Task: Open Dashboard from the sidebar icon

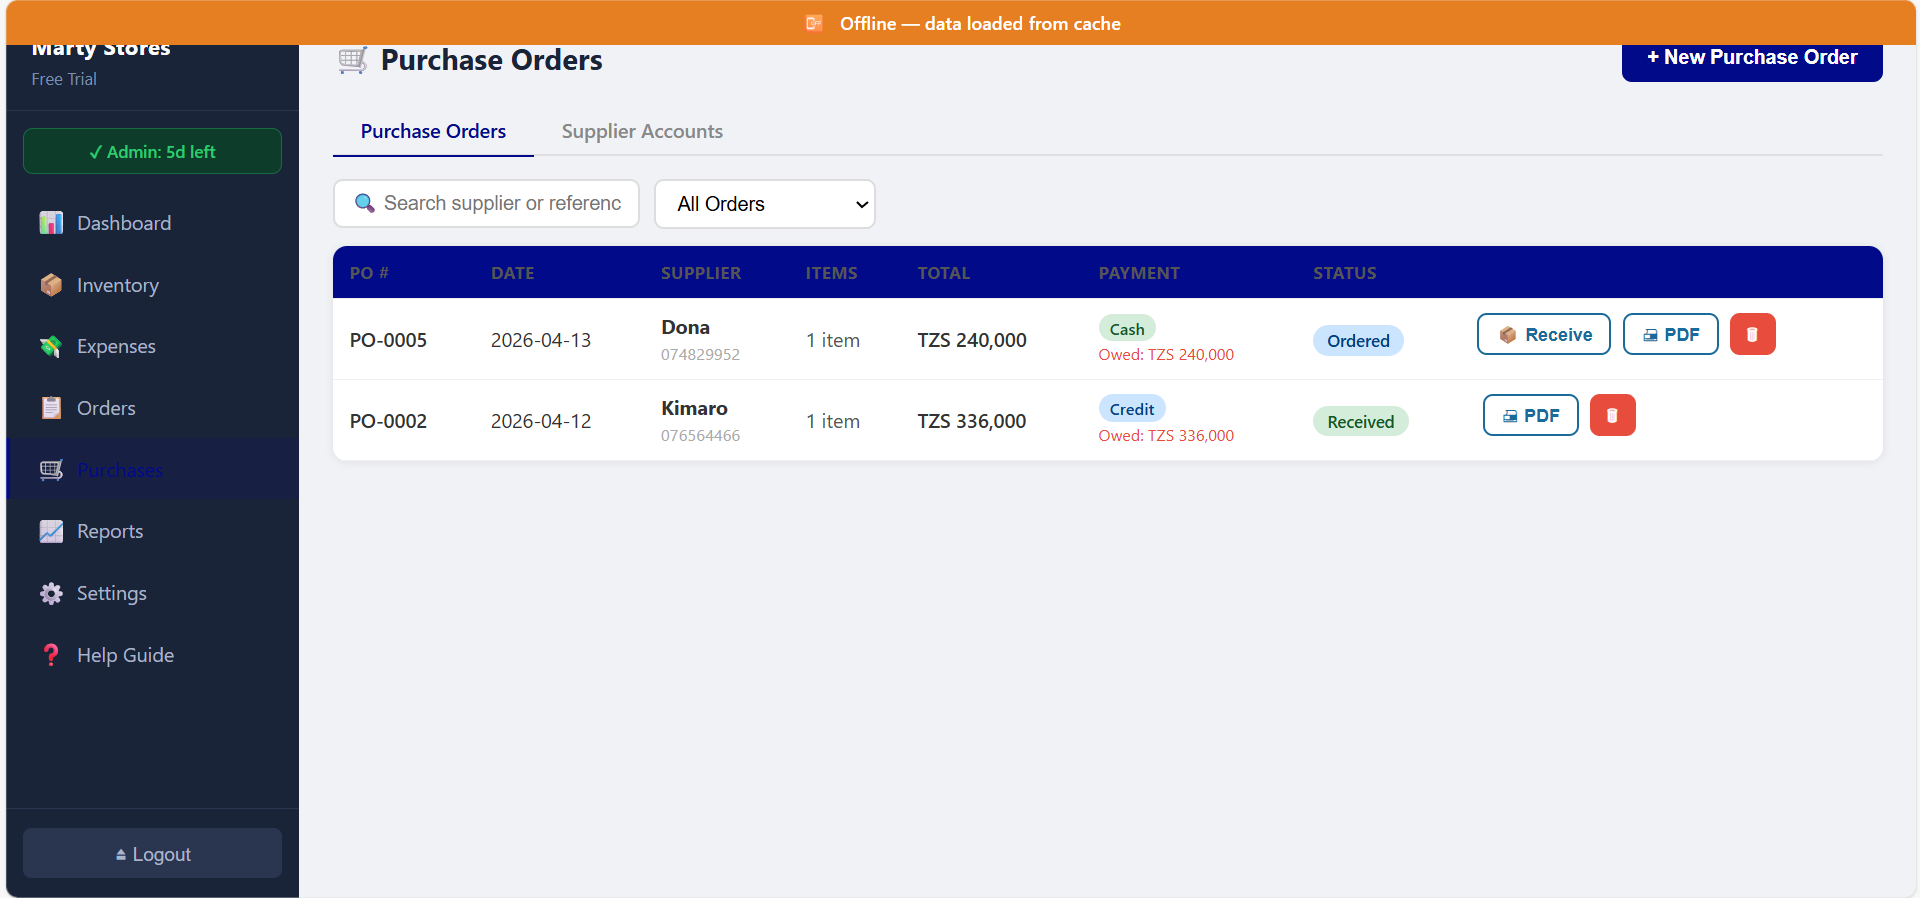Action: (x=51, y=223)
